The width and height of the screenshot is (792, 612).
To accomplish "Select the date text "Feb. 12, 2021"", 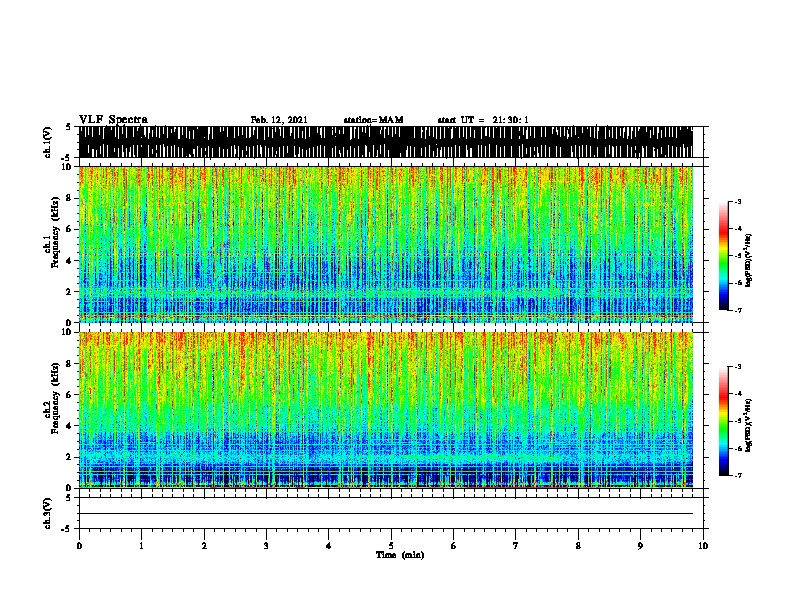I will point(279,120).
